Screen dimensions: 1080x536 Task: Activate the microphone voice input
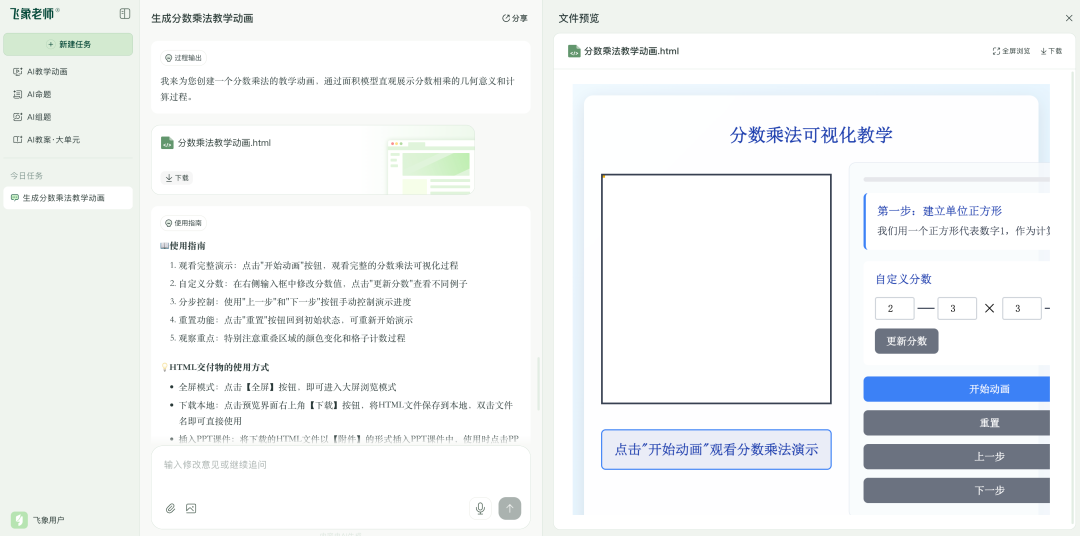[x=480, y=508]
